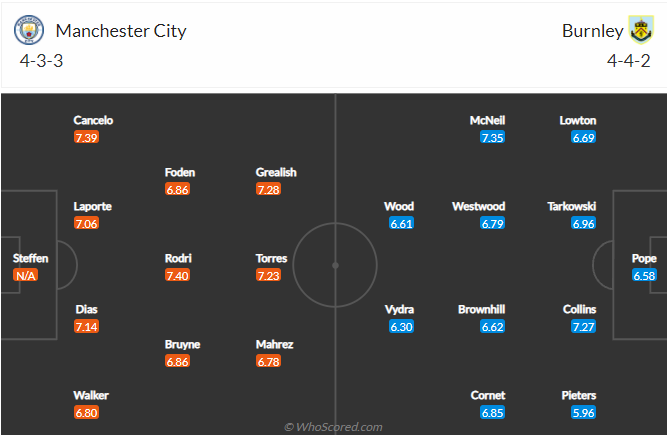Click the WhoScored.com watermark
Viewport: 667px width, 435px height.
click(x=334, y=426)
